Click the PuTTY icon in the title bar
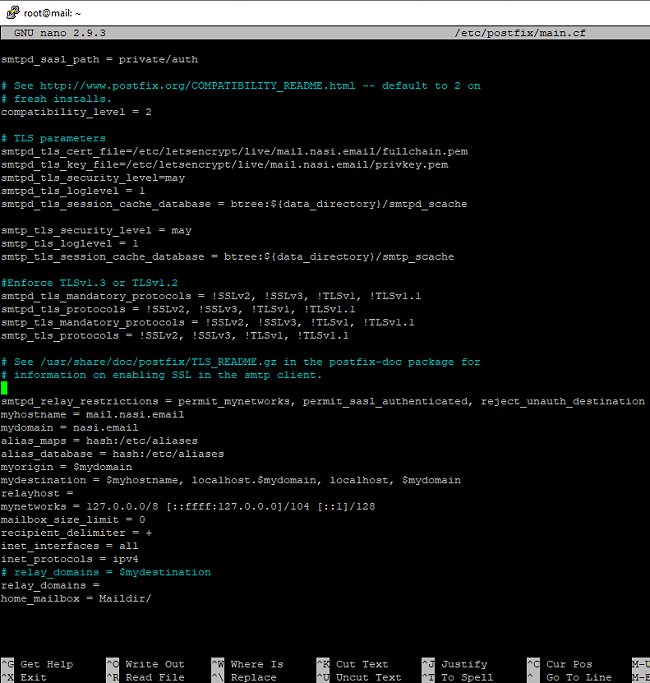 pyautogui.click(x=13, y=13)
